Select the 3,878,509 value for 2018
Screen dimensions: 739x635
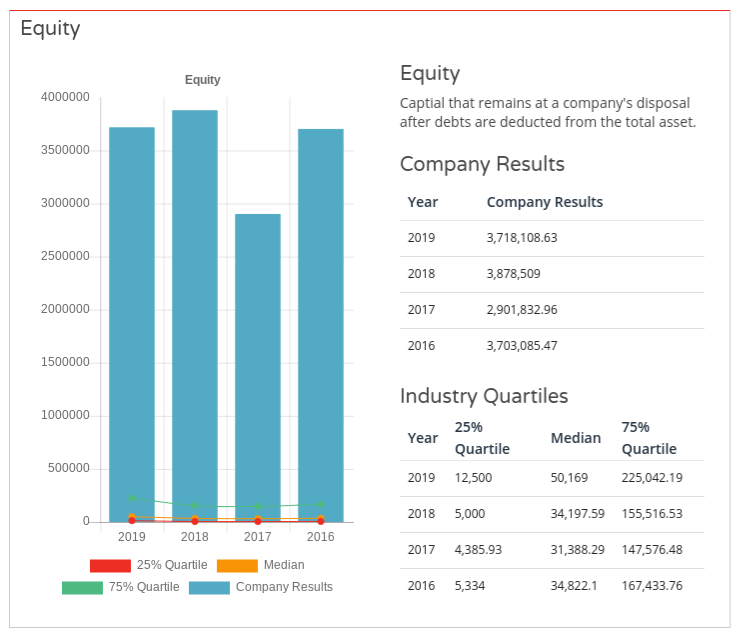[x=515, y=273]
